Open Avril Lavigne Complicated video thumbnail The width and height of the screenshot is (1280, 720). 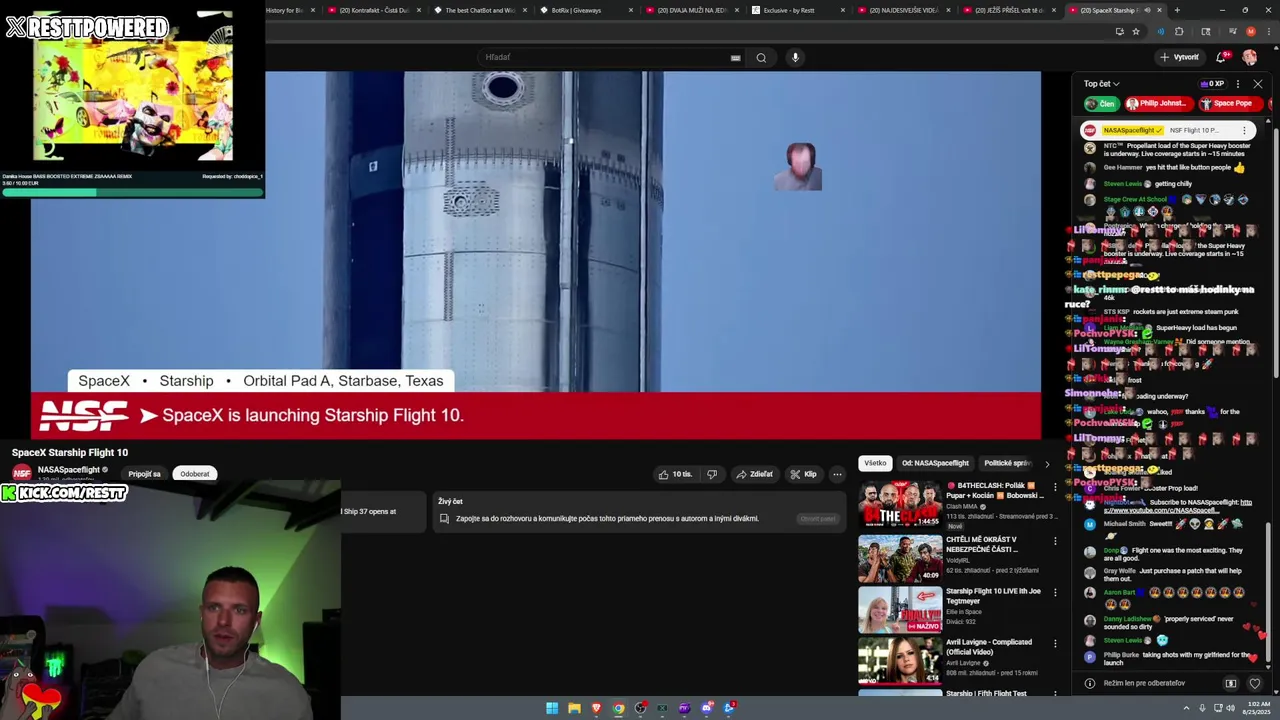pos(900,661)
